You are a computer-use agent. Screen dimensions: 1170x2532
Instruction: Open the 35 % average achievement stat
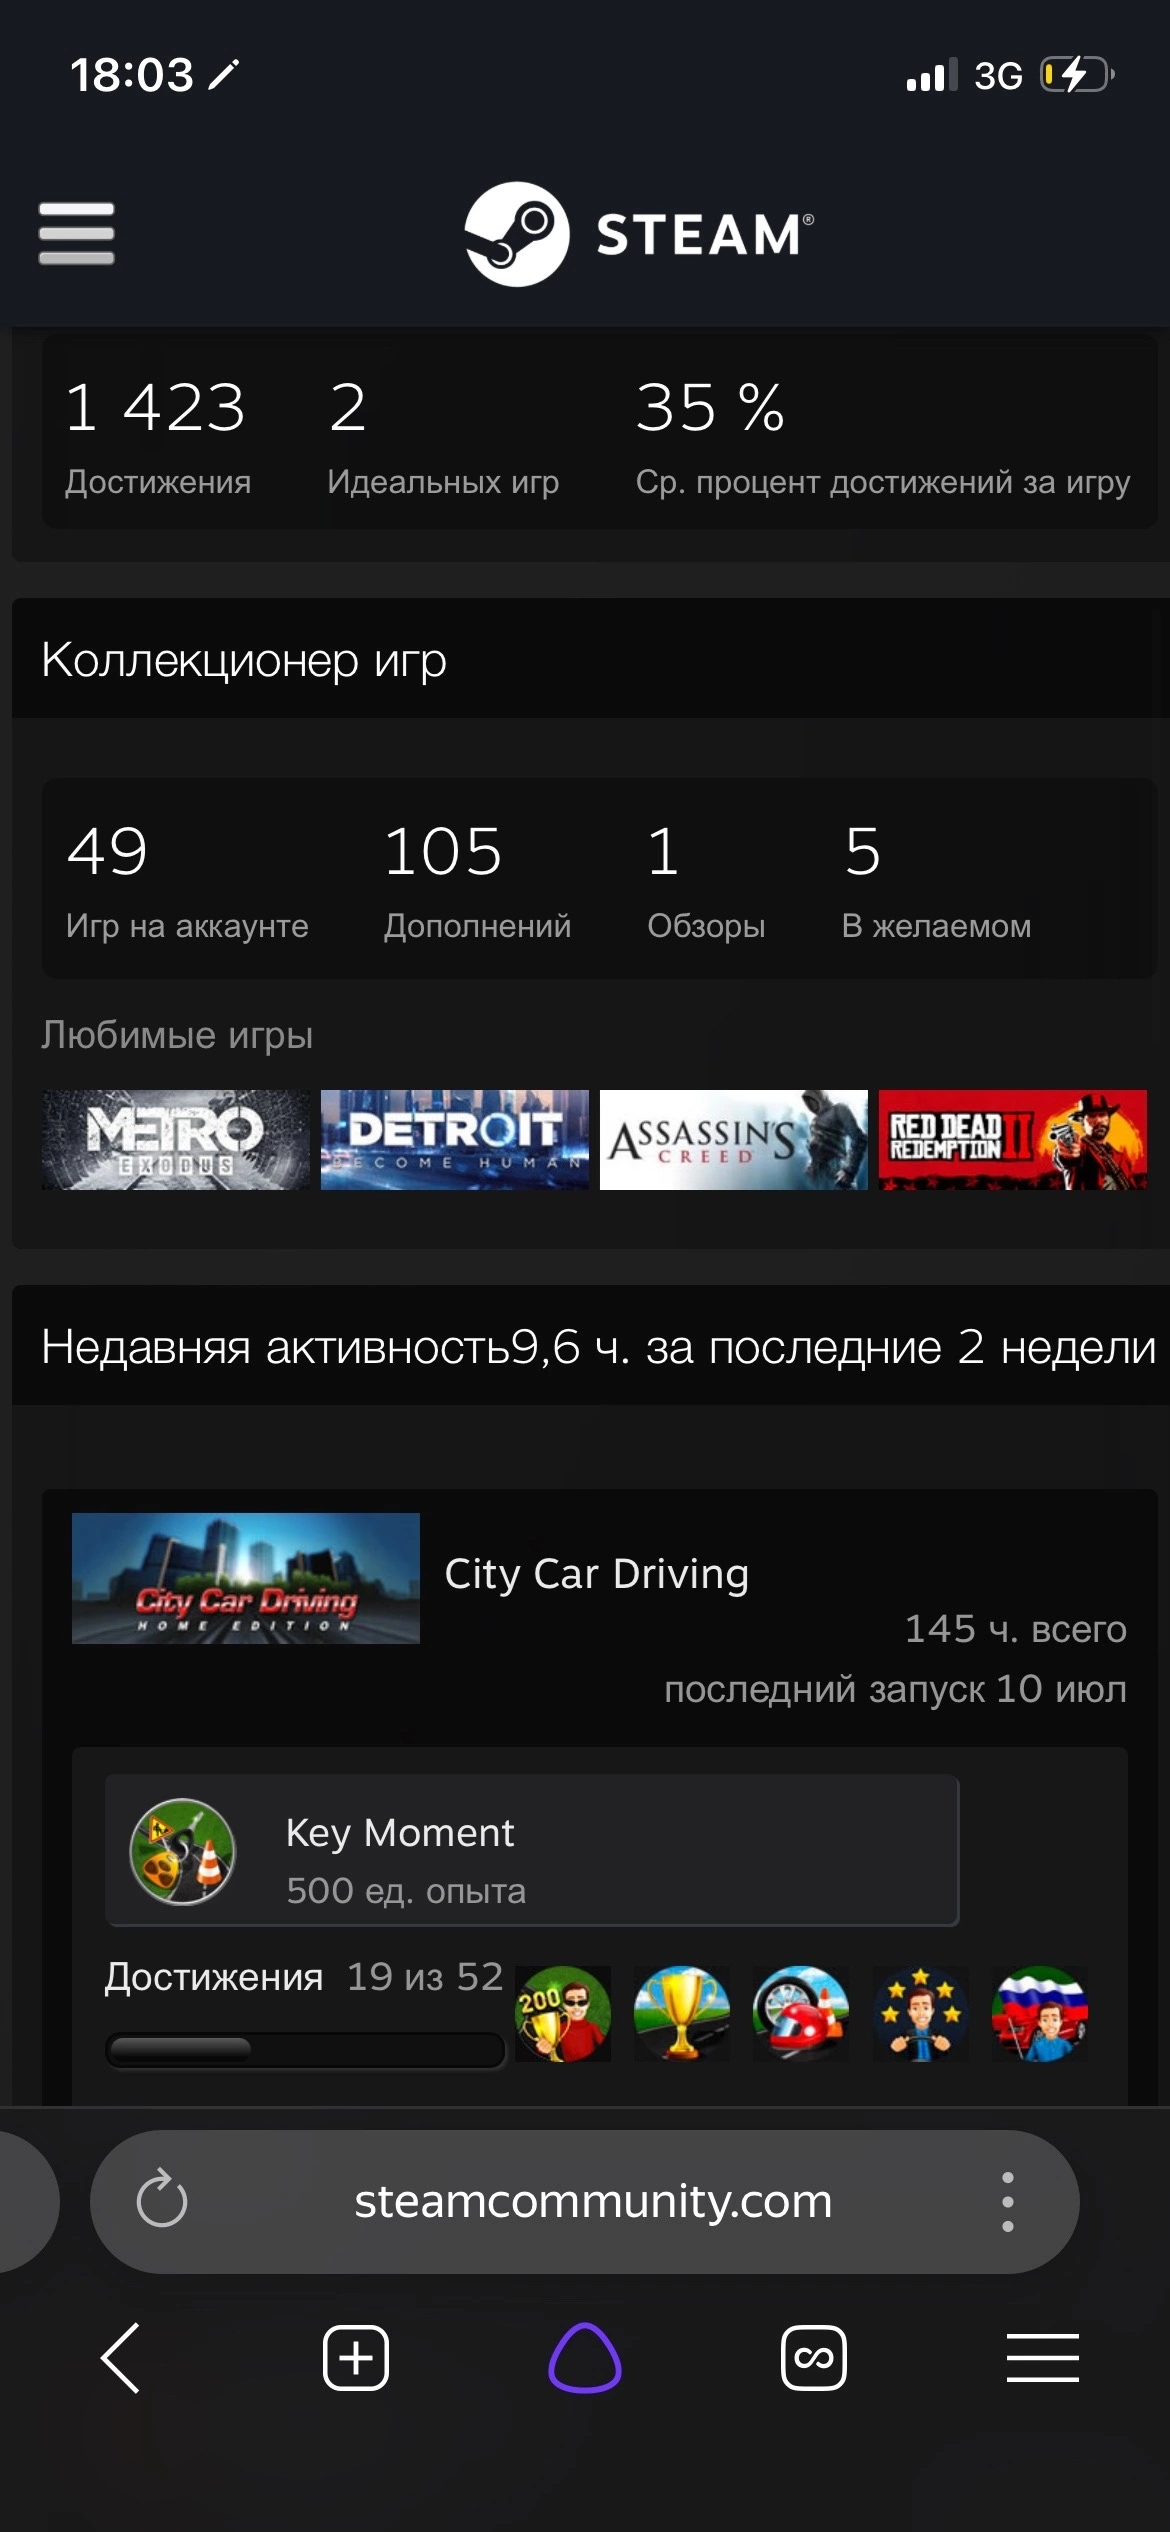click(x=883, y=437)
